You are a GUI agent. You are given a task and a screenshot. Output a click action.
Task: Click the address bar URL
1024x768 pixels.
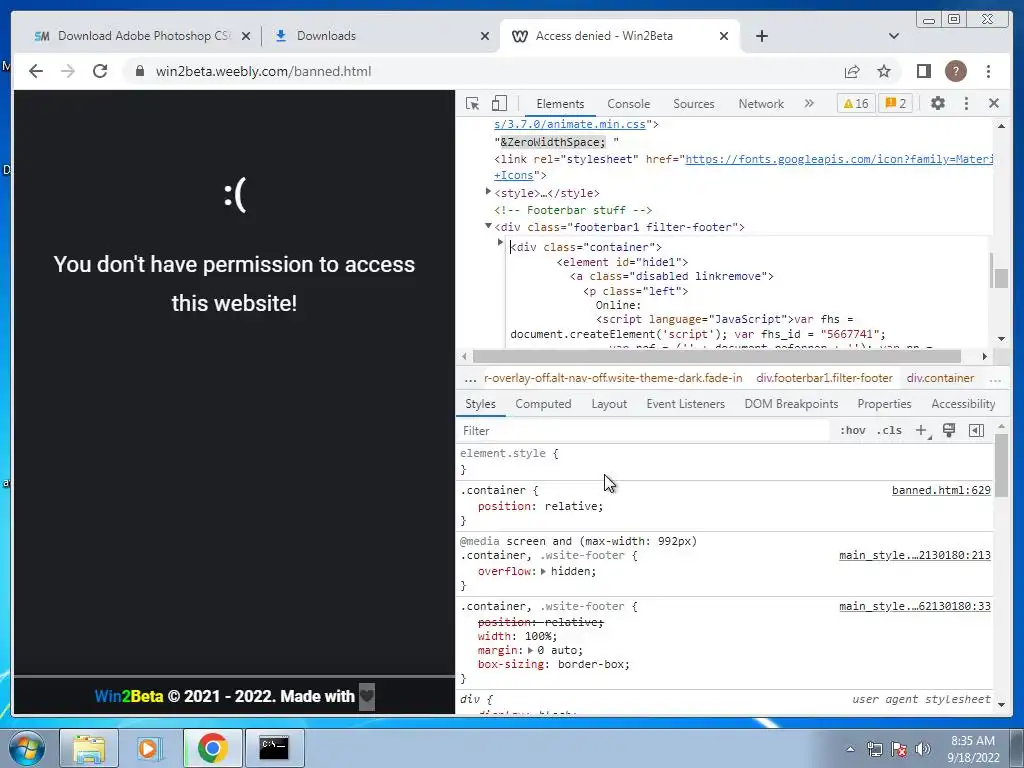pyautogui.click(x=263, y=71)
